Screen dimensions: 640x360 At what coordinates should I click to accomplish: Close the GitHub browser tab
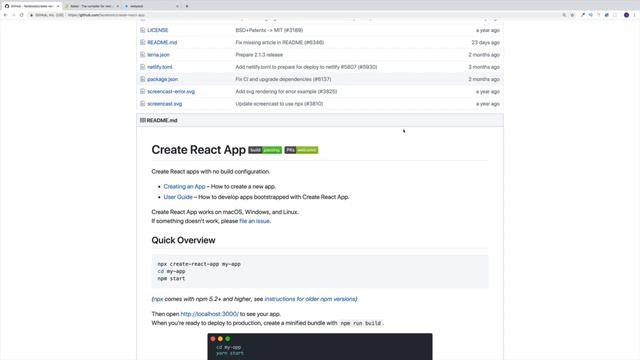click(x=58, y=6)
